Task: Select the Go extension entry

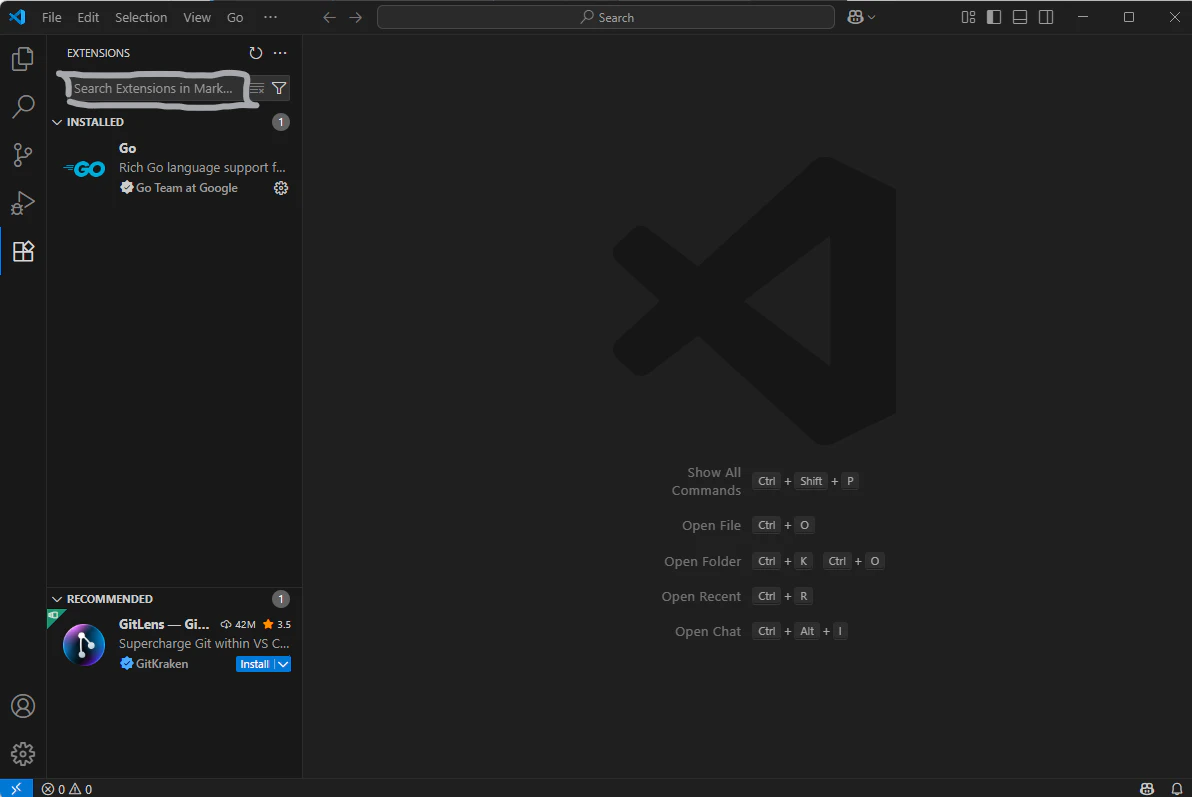Action: [x=174, y=168]
